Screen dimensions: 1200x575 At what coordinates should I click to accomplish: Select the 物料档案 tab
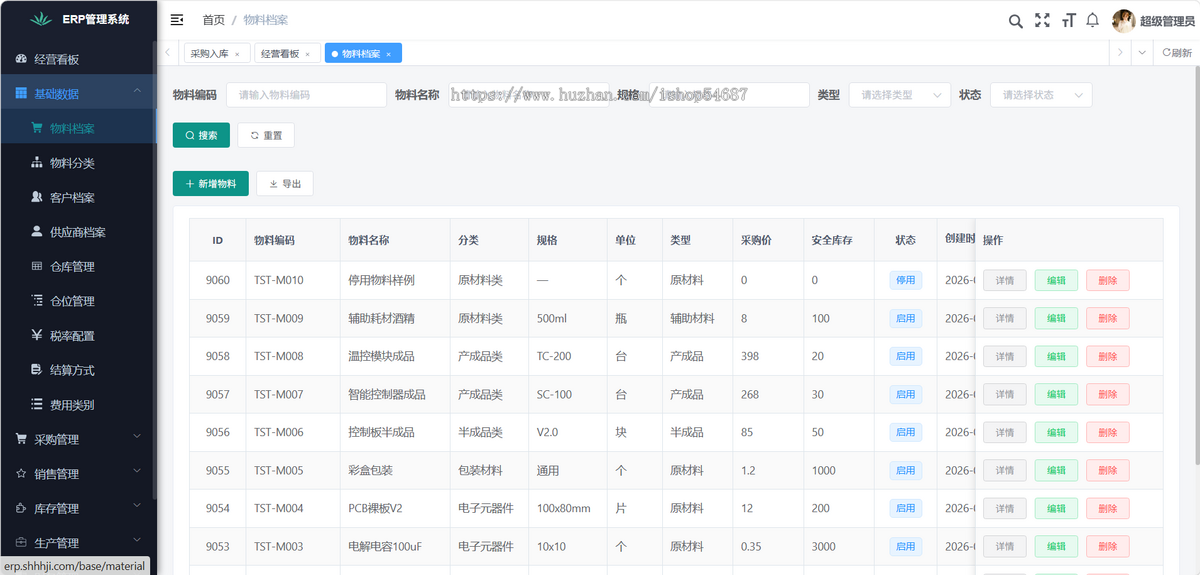click(x=361, y=54)
